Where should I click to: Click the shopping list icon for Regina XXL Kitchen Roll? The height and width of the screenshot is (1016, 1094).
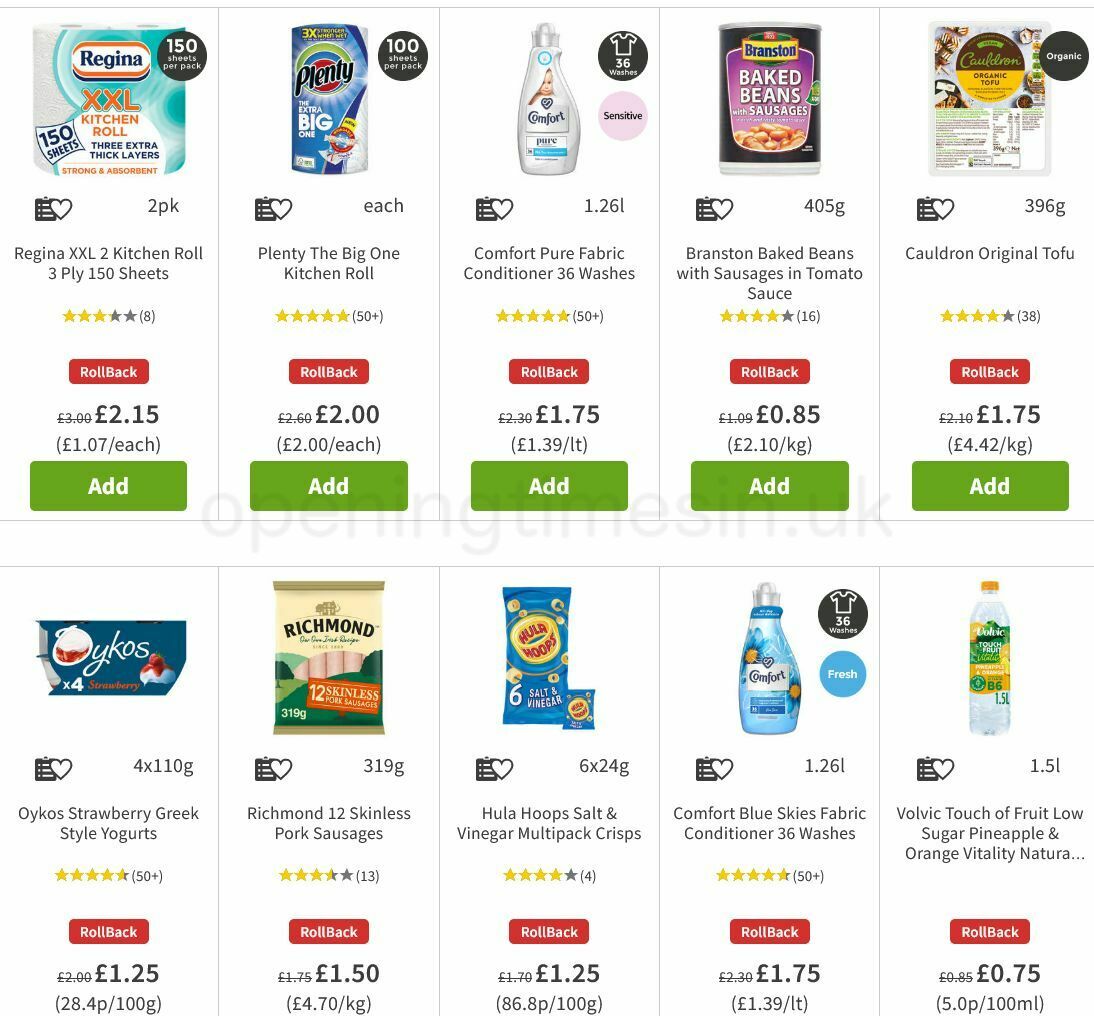(x=44, y=207)
